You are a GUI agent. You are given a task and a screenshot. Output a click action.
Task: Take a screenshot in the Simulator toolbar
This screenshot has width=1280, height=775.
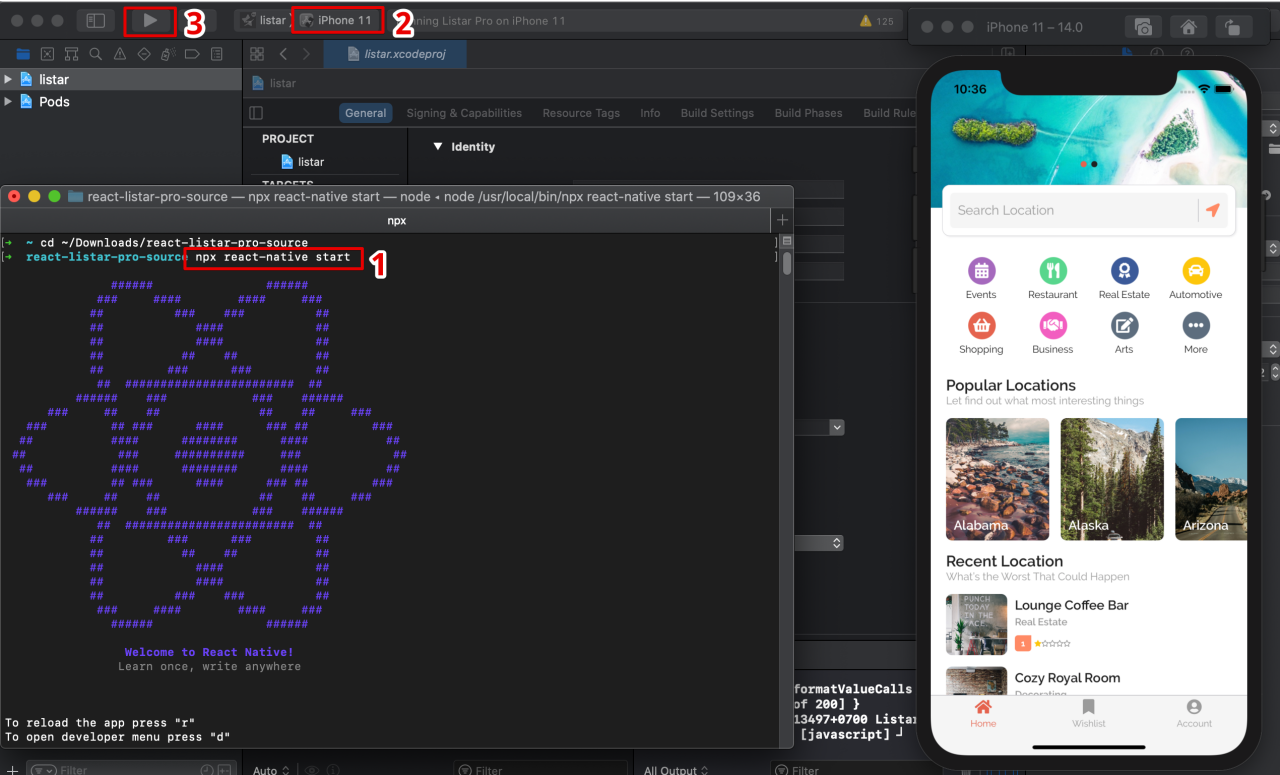[x=1143, y=27]
